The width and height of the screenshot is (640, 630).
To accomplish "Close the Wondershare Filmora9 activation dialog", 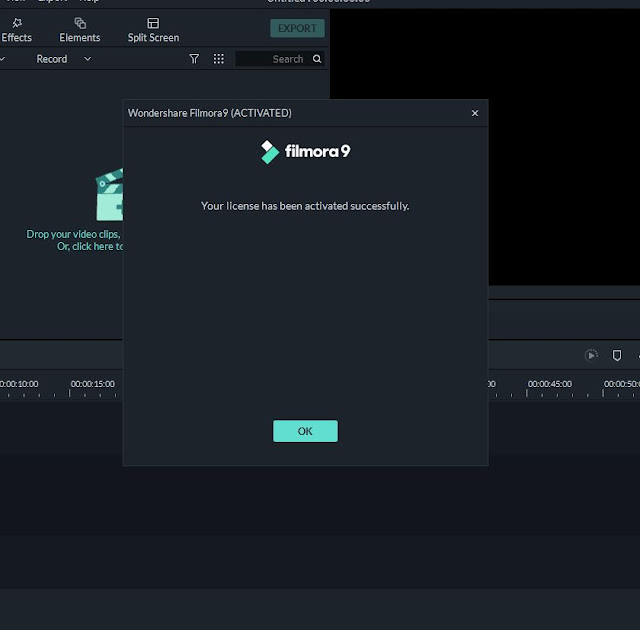I will [475, 113].
